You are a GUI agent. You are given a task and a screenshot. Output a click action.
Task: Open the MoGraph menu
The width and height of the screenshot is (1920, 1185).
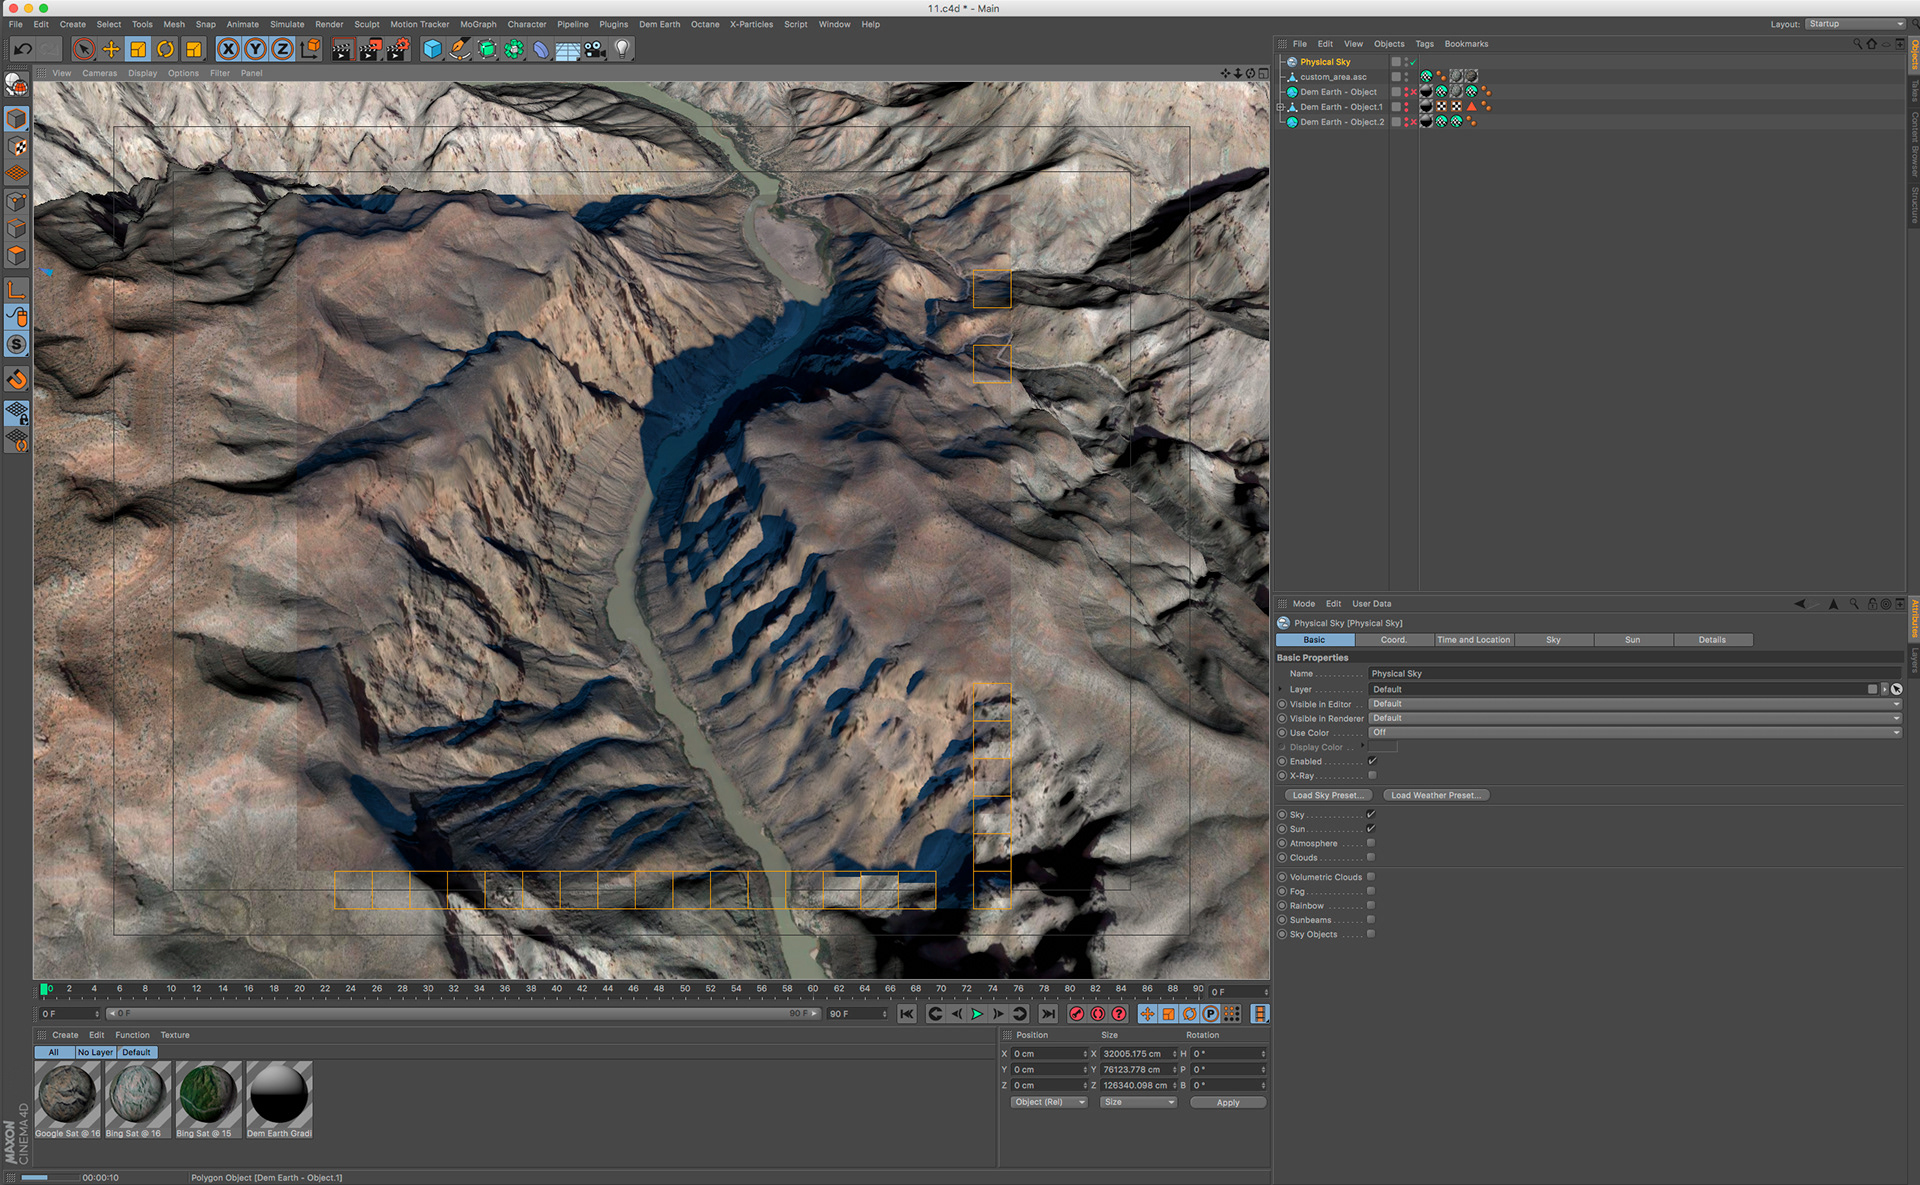[478, 24]
